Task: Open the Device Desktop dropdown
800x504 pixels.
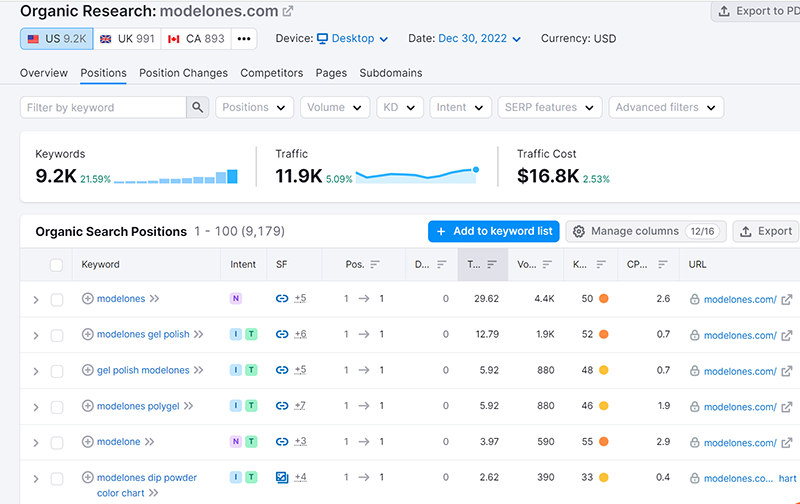Action: pyautogui.click(x=353, y=39)
